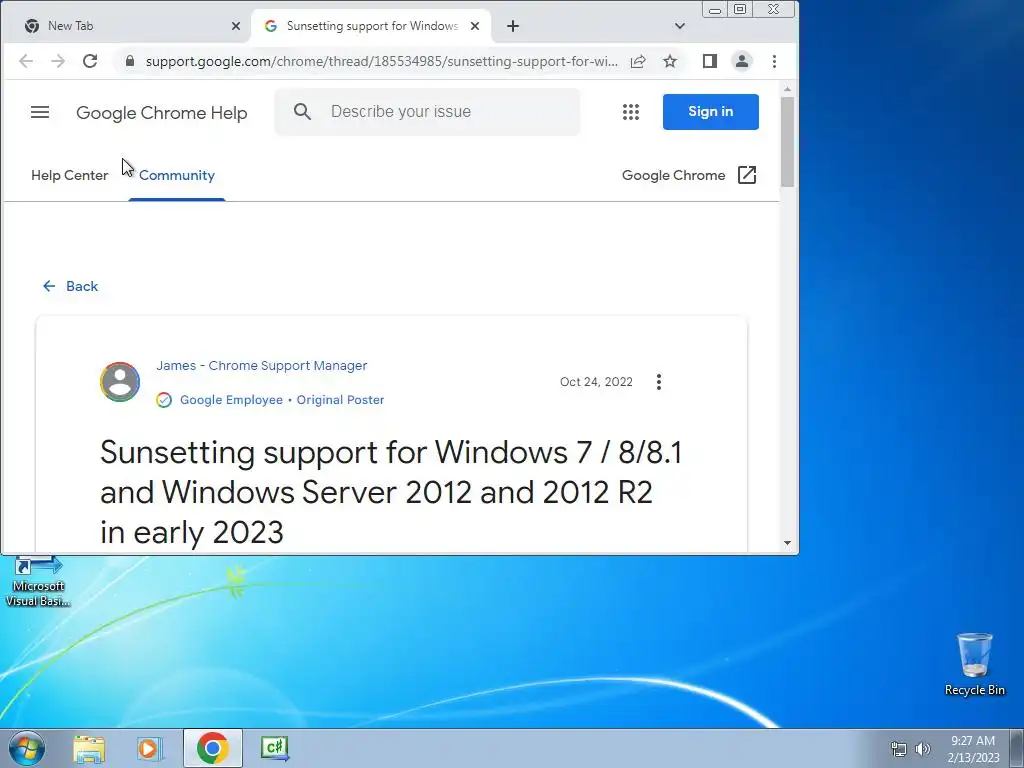
Task: Click the Google Employee verified badge
Action: 164,400
